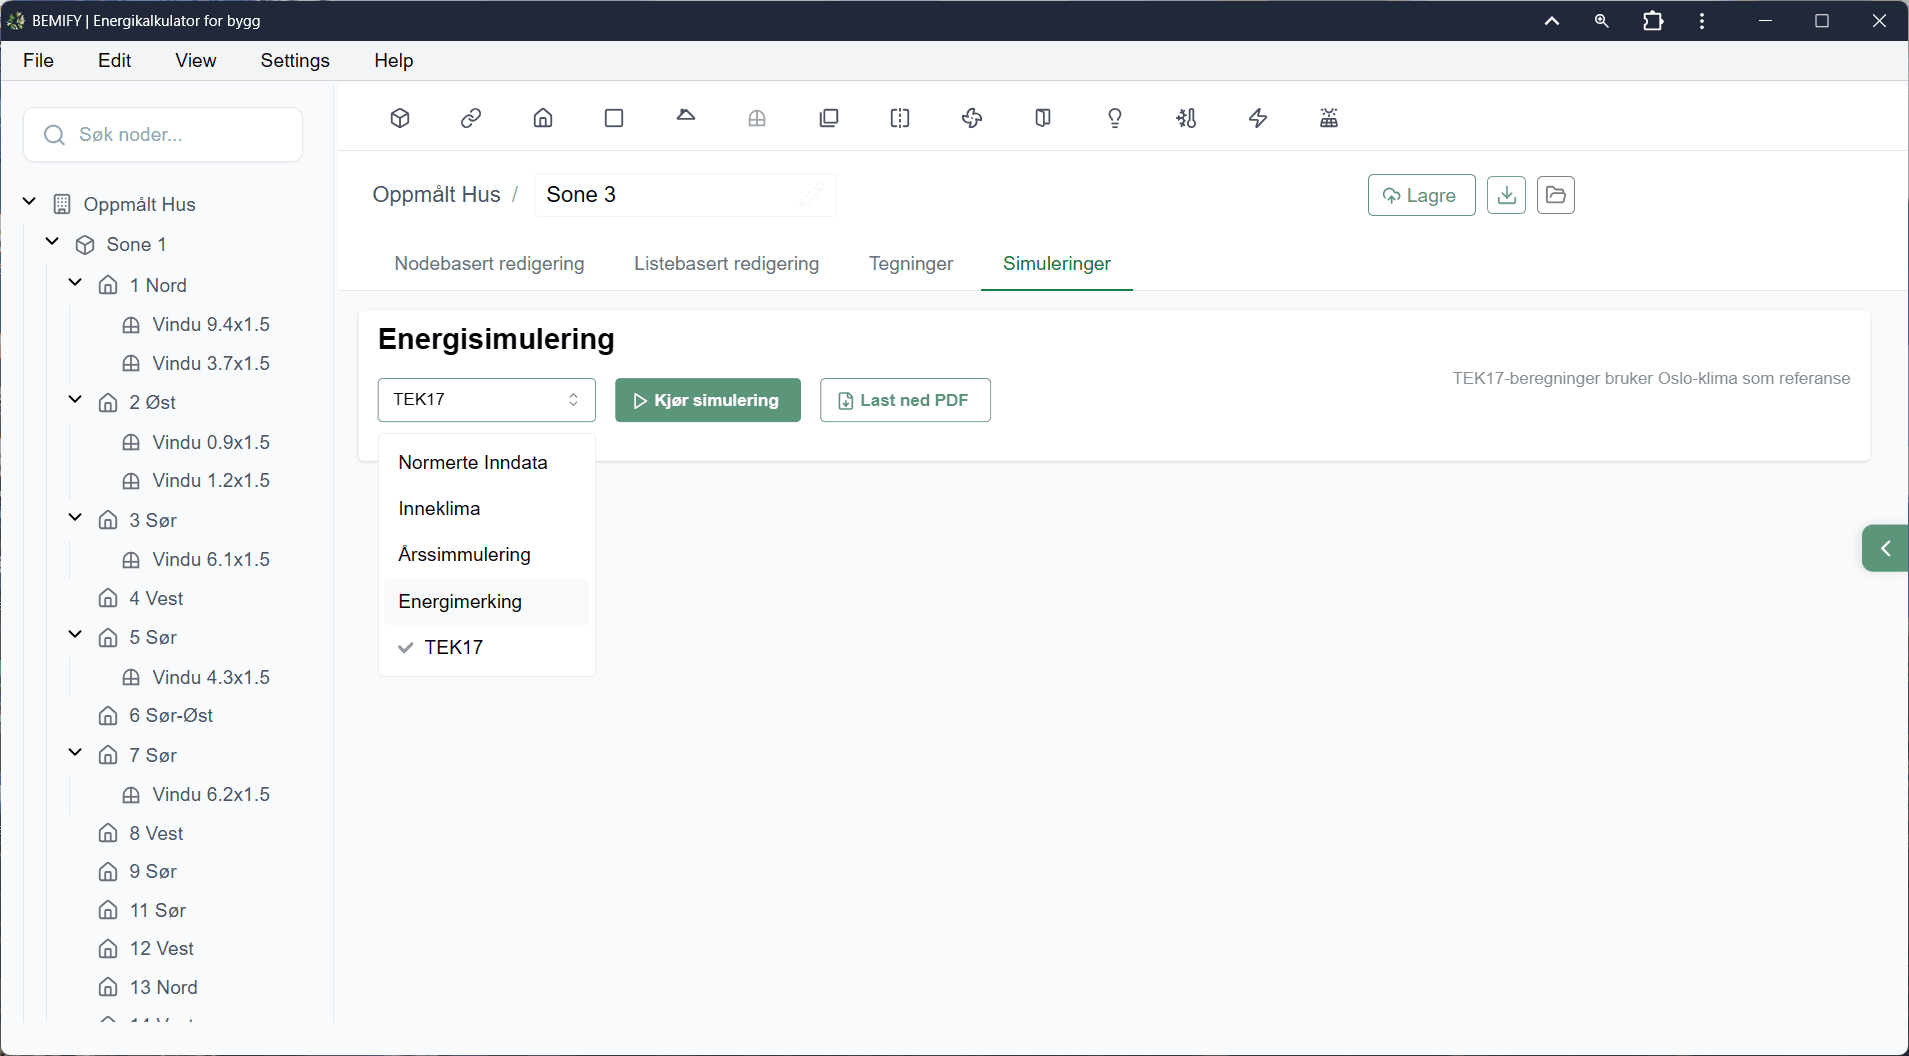The height and width of the screenshot is (1056, 1909).
Task: Click the ventilation fan icon
Action: click(973, 118)
